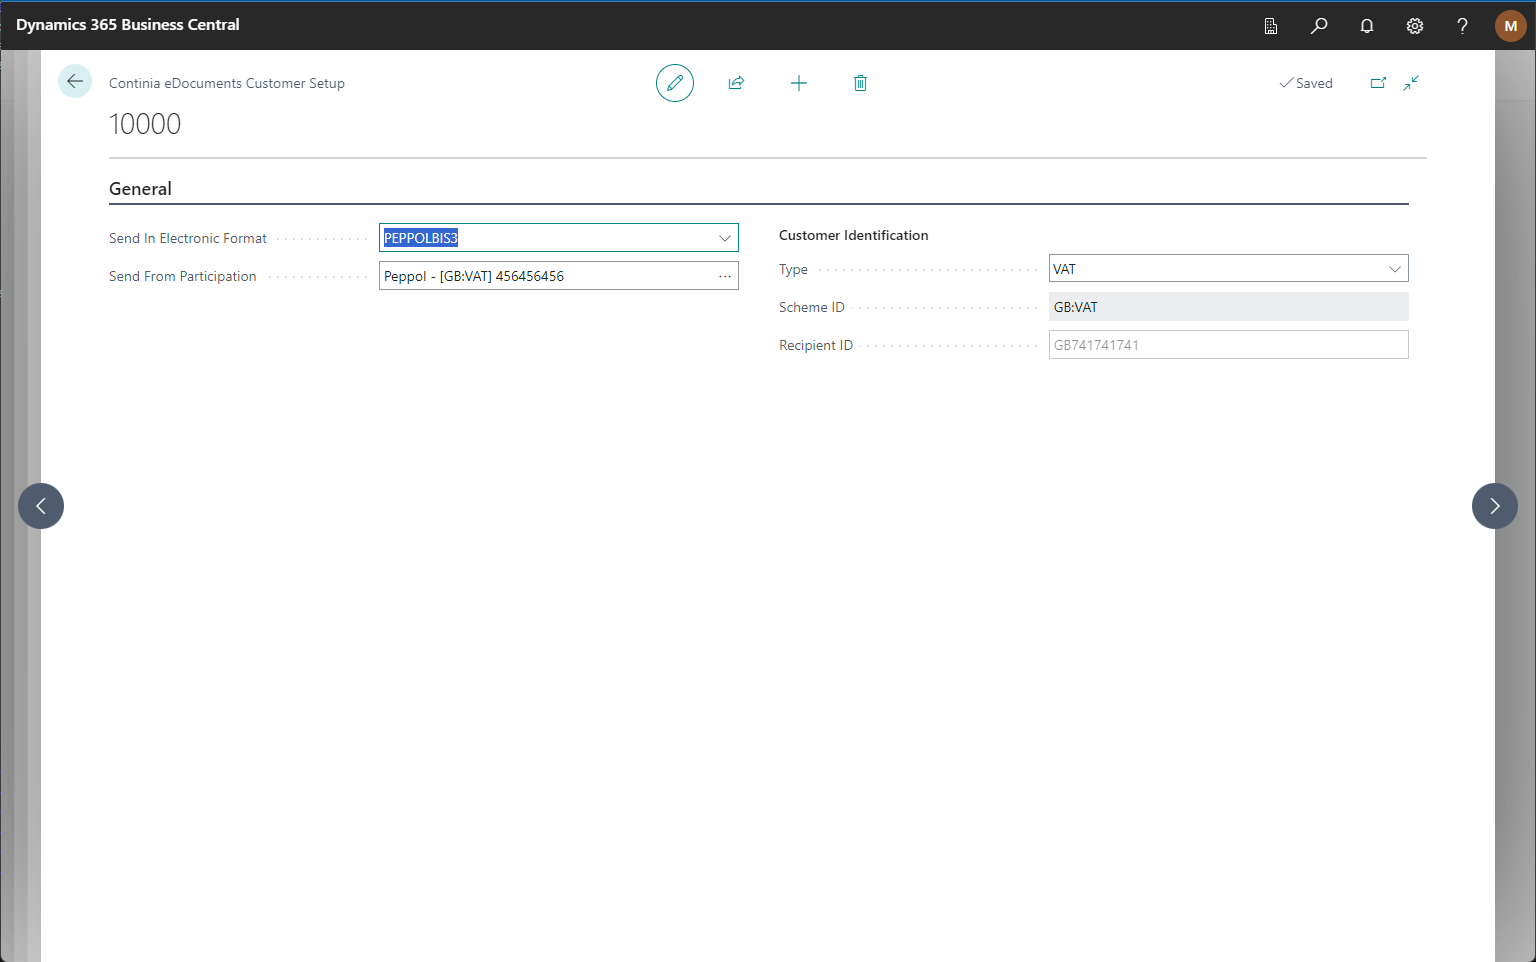This screenshot has height=962, width=1536.
Task: Open Send From Participation lookup ellipsis
Action: point(725,276)
